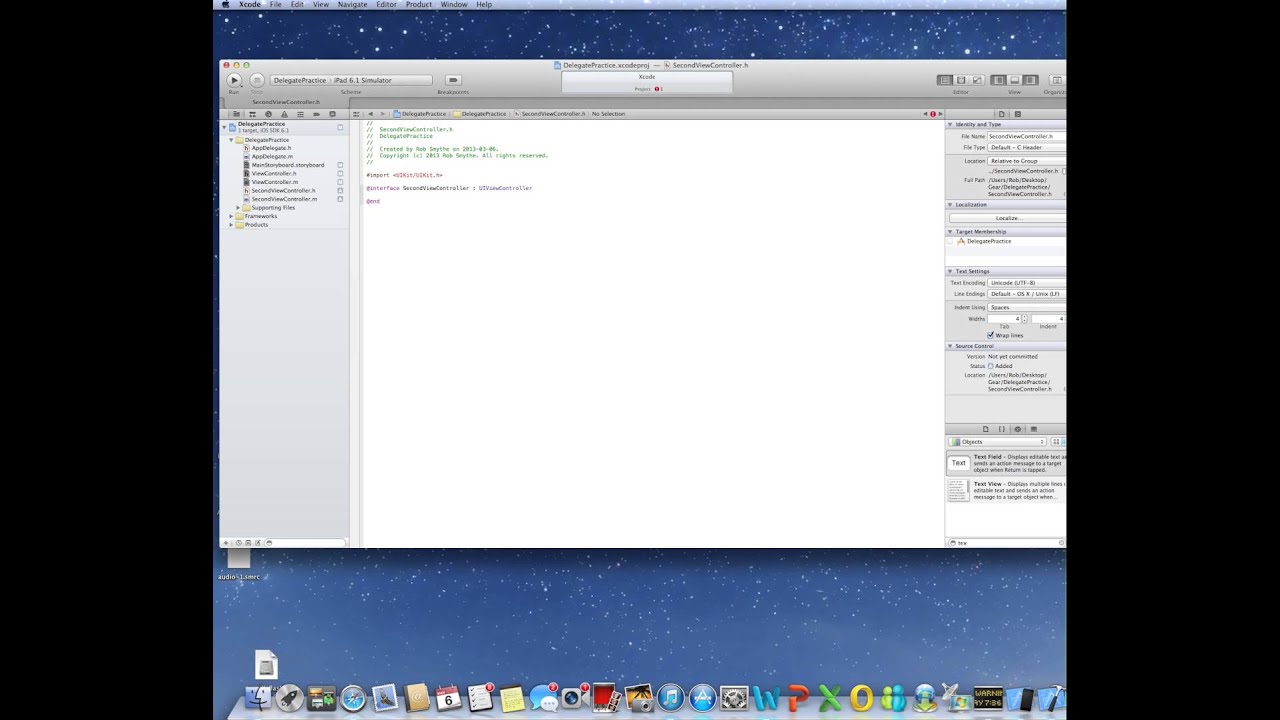Open the code snippet library braces icon
The image size is (1280, 720).
click(x=1002, y=429)
